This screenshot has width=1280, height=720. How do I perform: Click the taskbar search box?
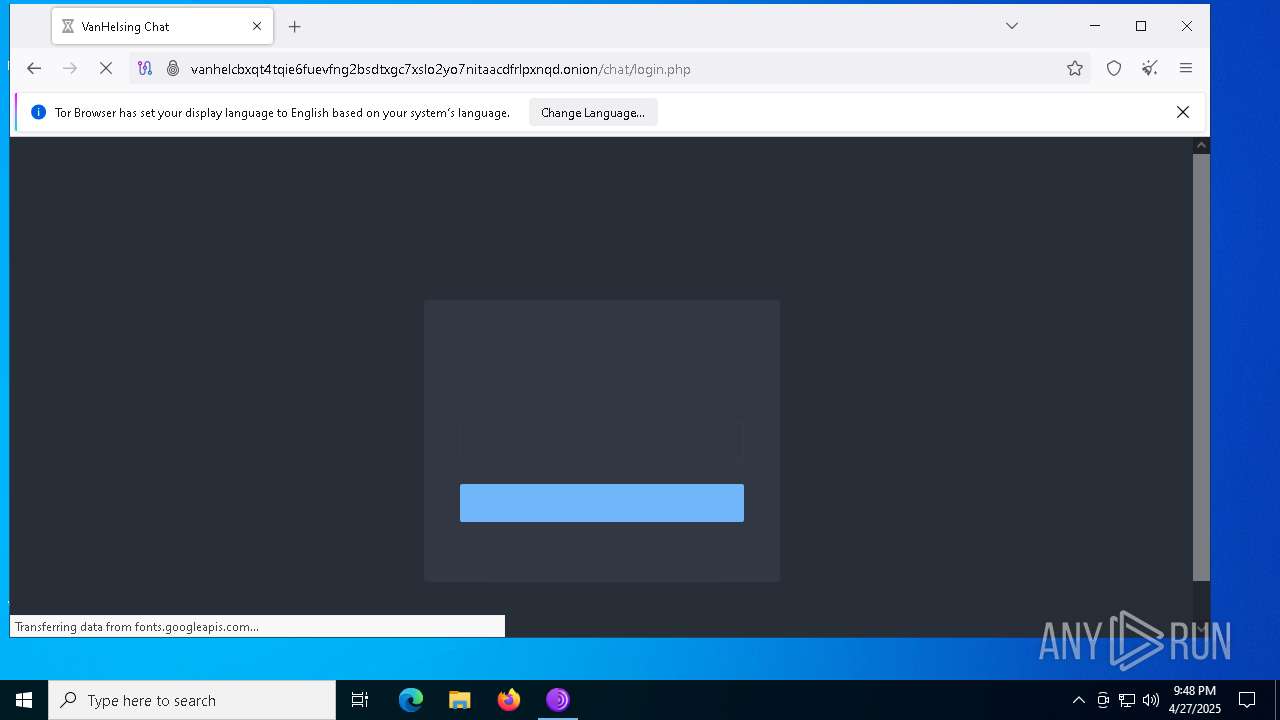[192, 700]
